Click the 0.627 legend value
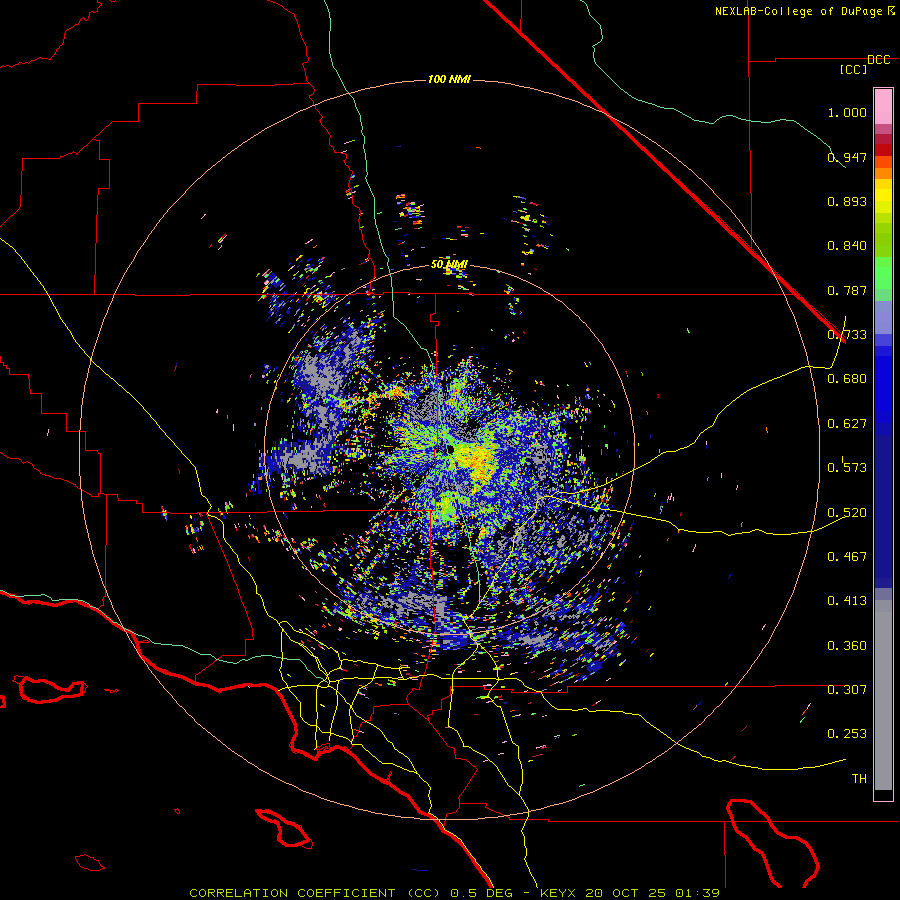Viewport: 900px width, 900px height. point(847,424)
